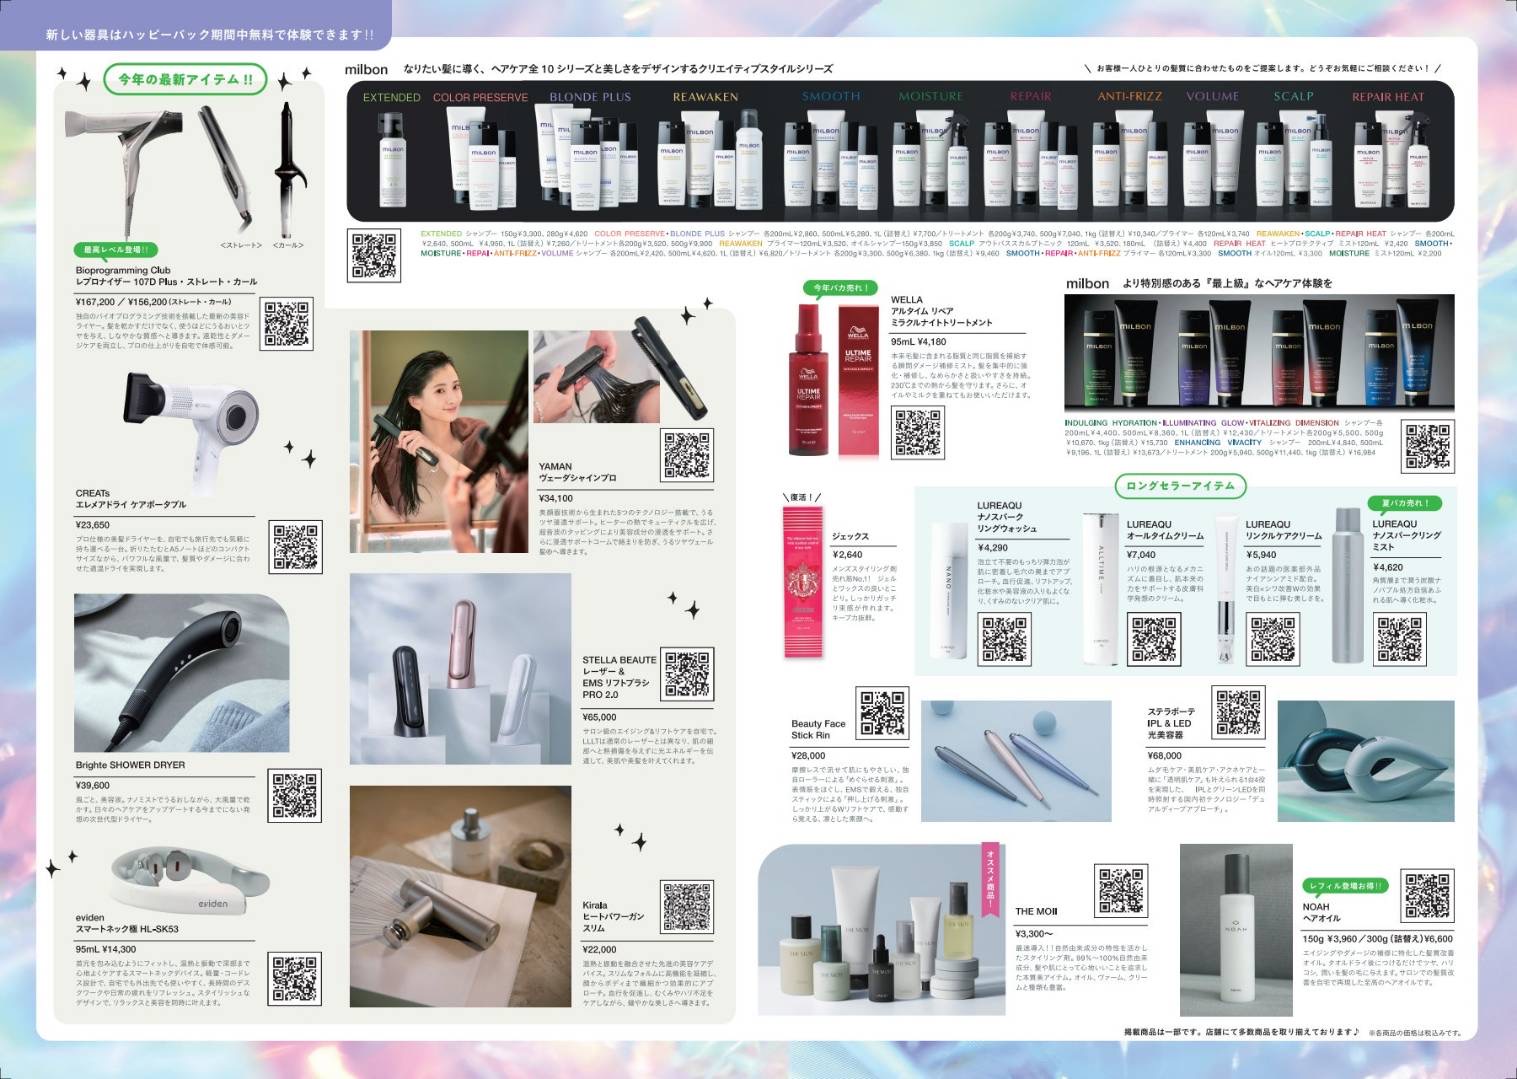Select the EXTENDED series label in milbon banner
Screen dimensions: 1517x1079
coord(391,97)
